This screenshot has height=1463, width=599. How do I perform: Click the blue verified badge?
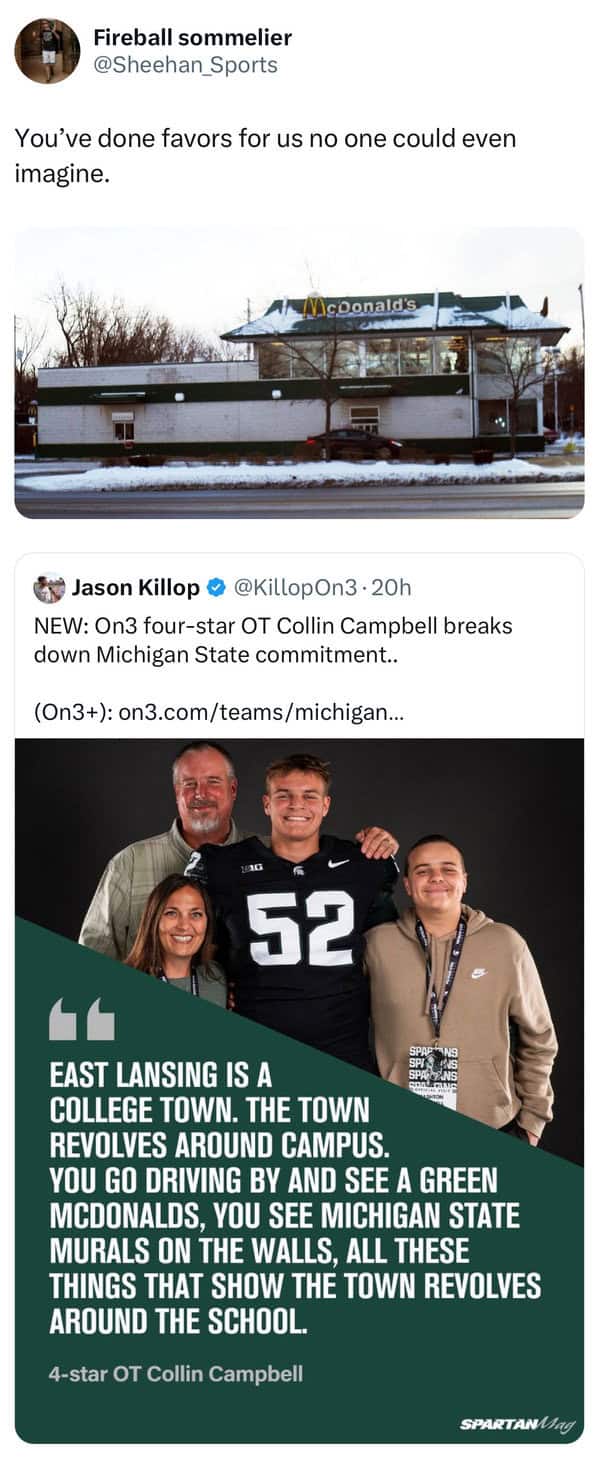click(214, 588)
